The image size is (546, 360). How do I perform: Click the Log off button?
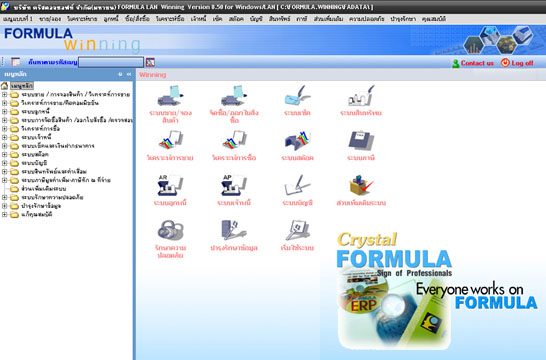517,63
